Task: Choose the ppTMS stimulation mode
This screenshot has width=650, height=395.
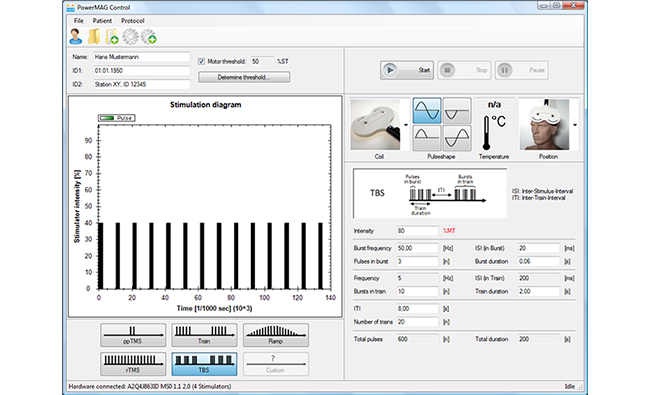Action: pyautogui.click(x=133, y=335)
